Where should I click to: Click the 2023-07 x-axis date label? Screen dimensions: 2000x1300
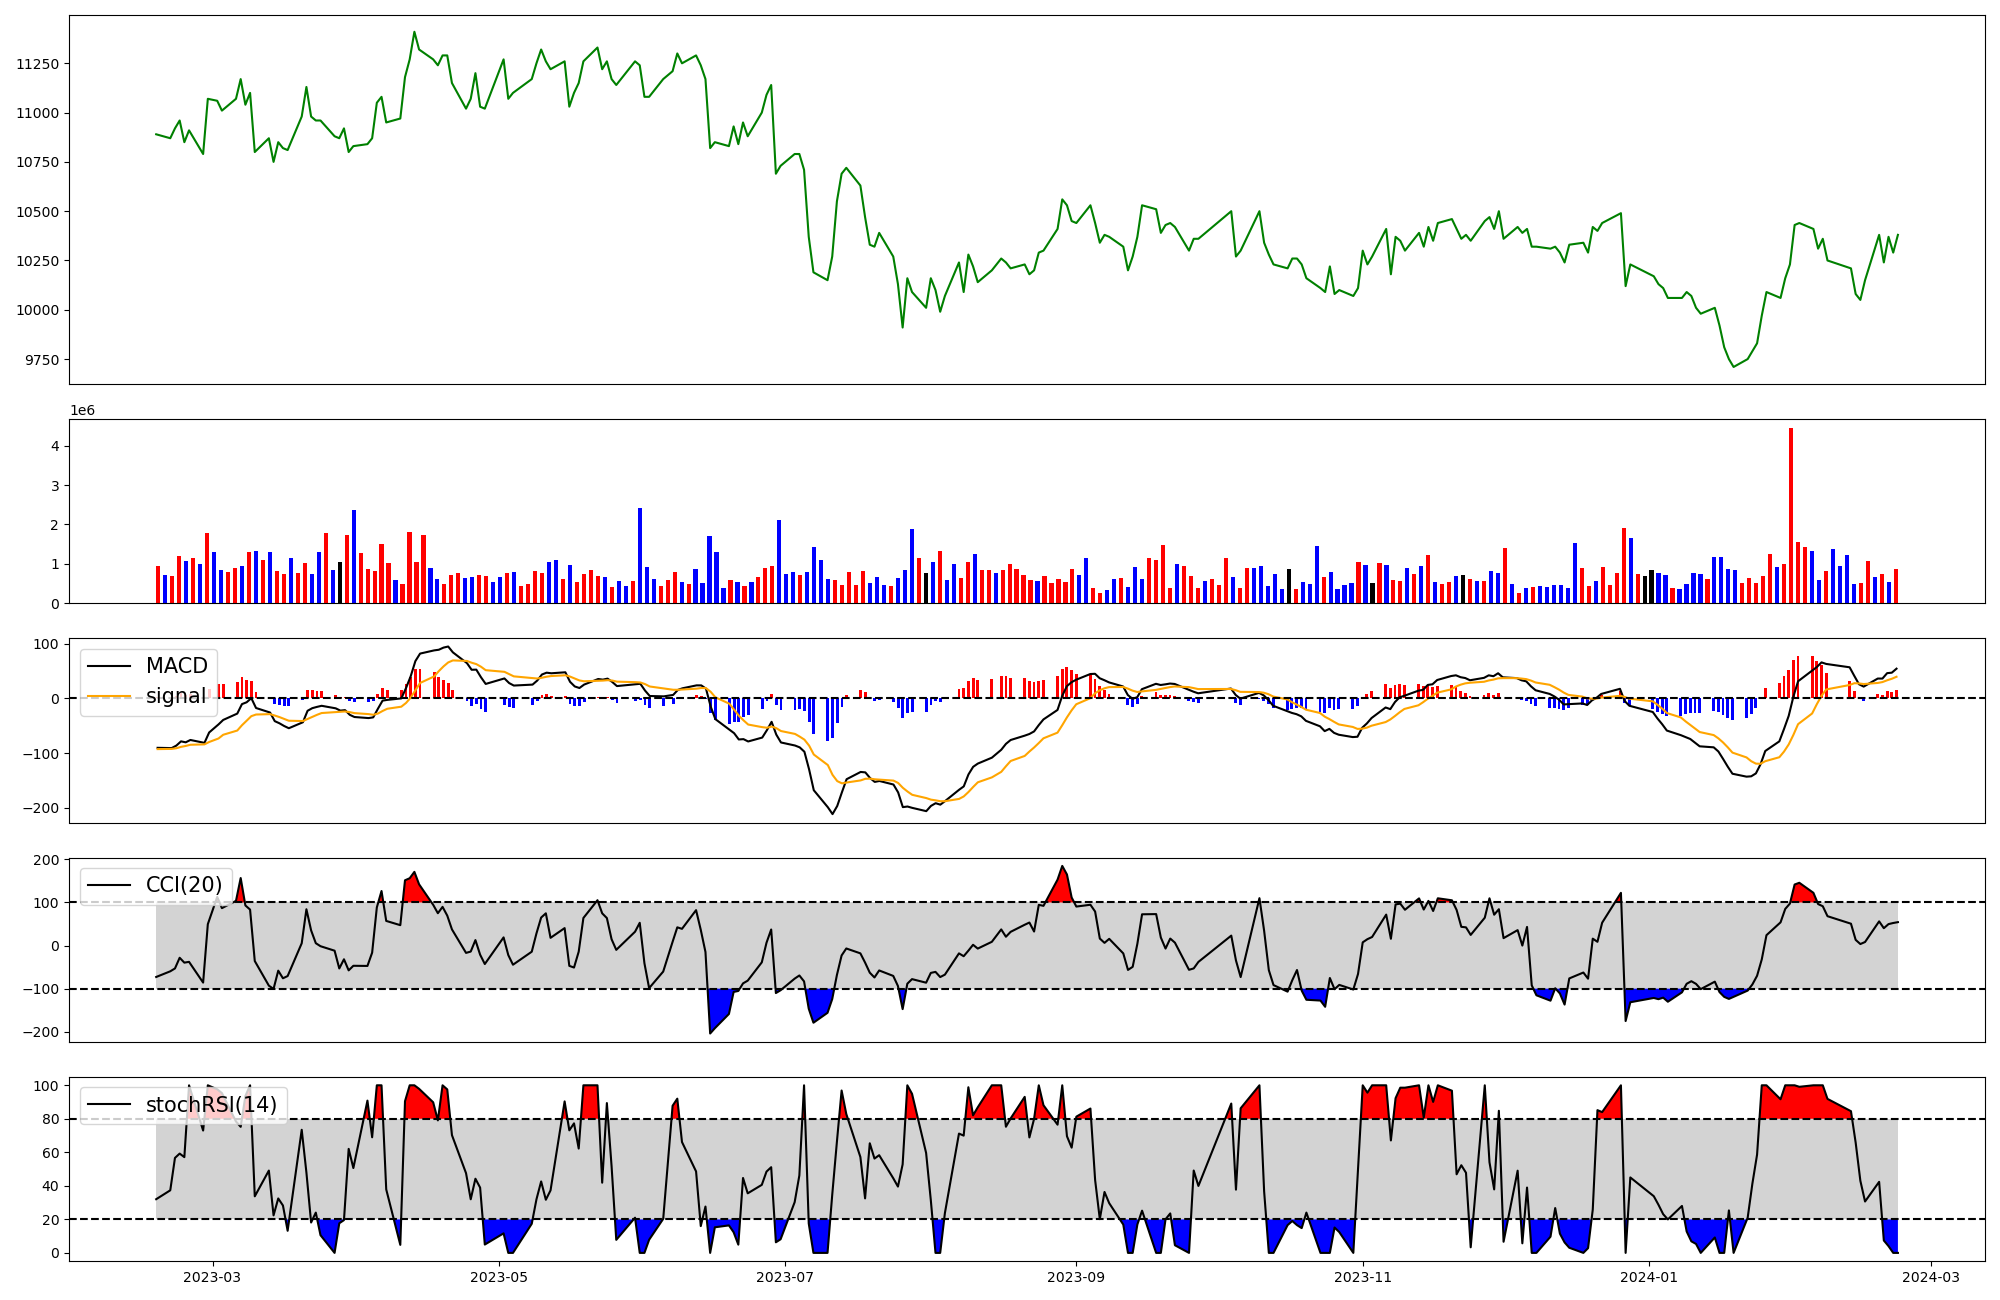785,1277
